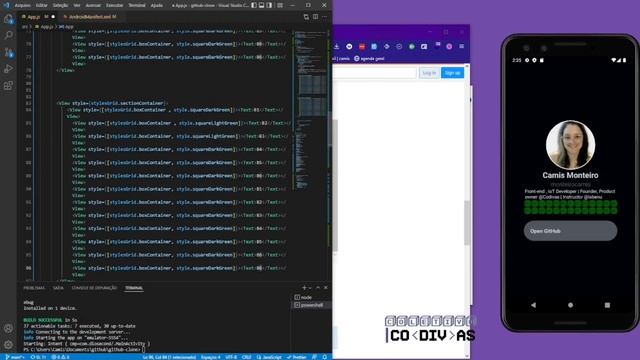
Task: Click the green circle extension icon in browser
Action: click(412, 47)
